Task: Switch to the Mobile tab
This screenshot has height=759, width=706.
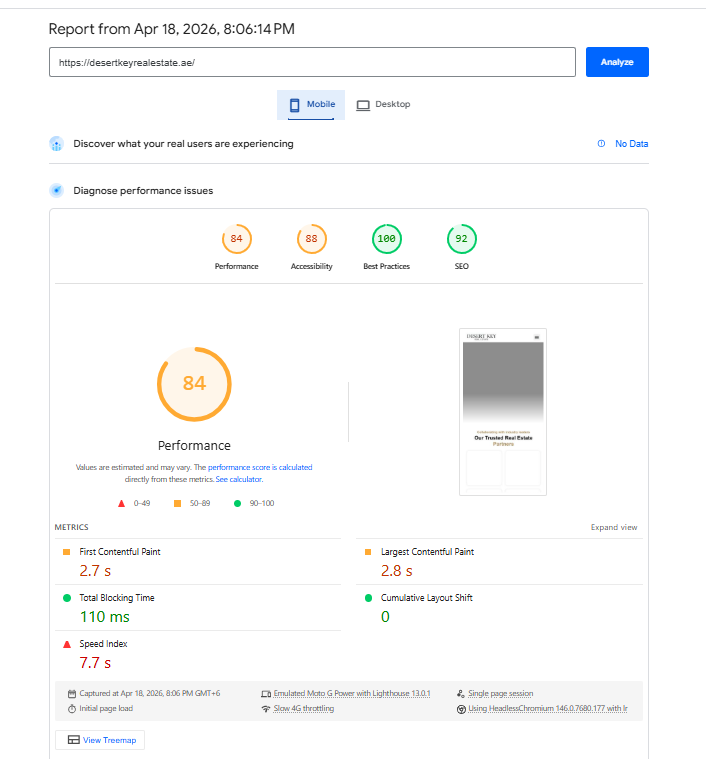Action: tap(311, 105)
